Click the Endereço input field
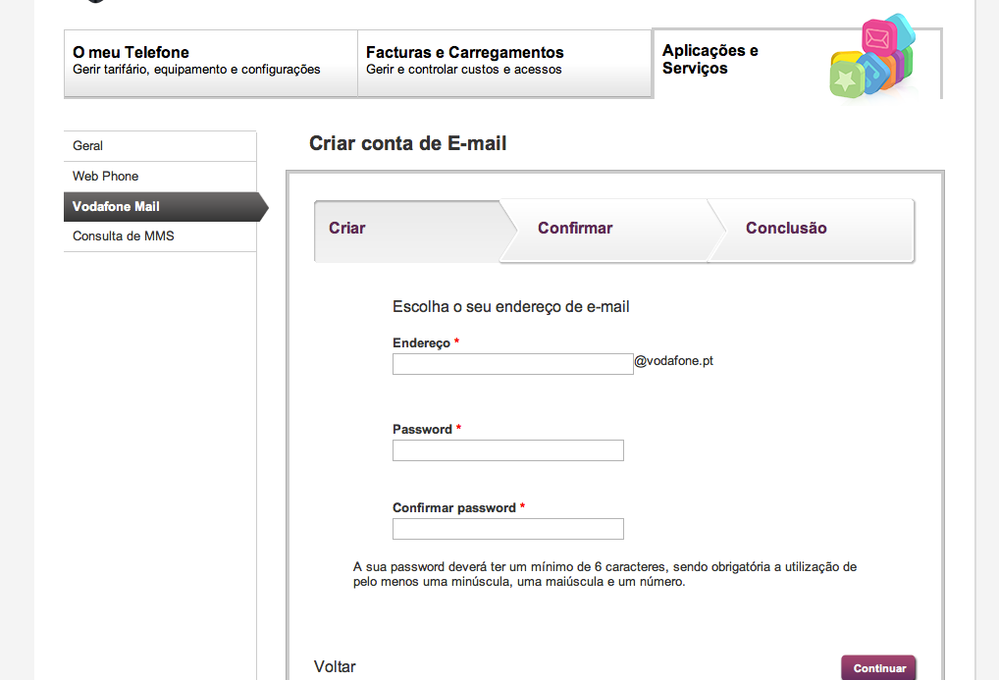 (x=513, y=363)
